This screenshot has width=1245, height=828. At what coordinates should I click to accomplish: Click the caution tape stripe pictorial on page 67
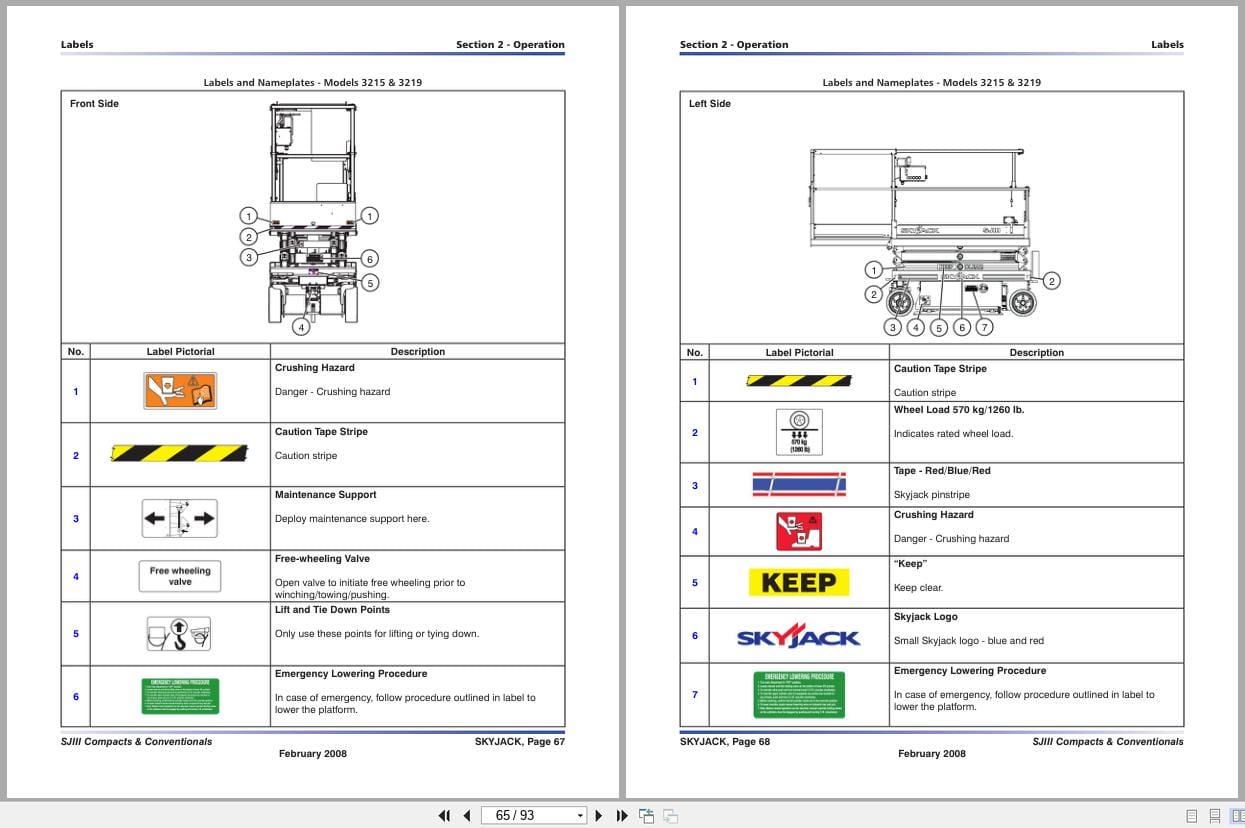click(180, 453)
